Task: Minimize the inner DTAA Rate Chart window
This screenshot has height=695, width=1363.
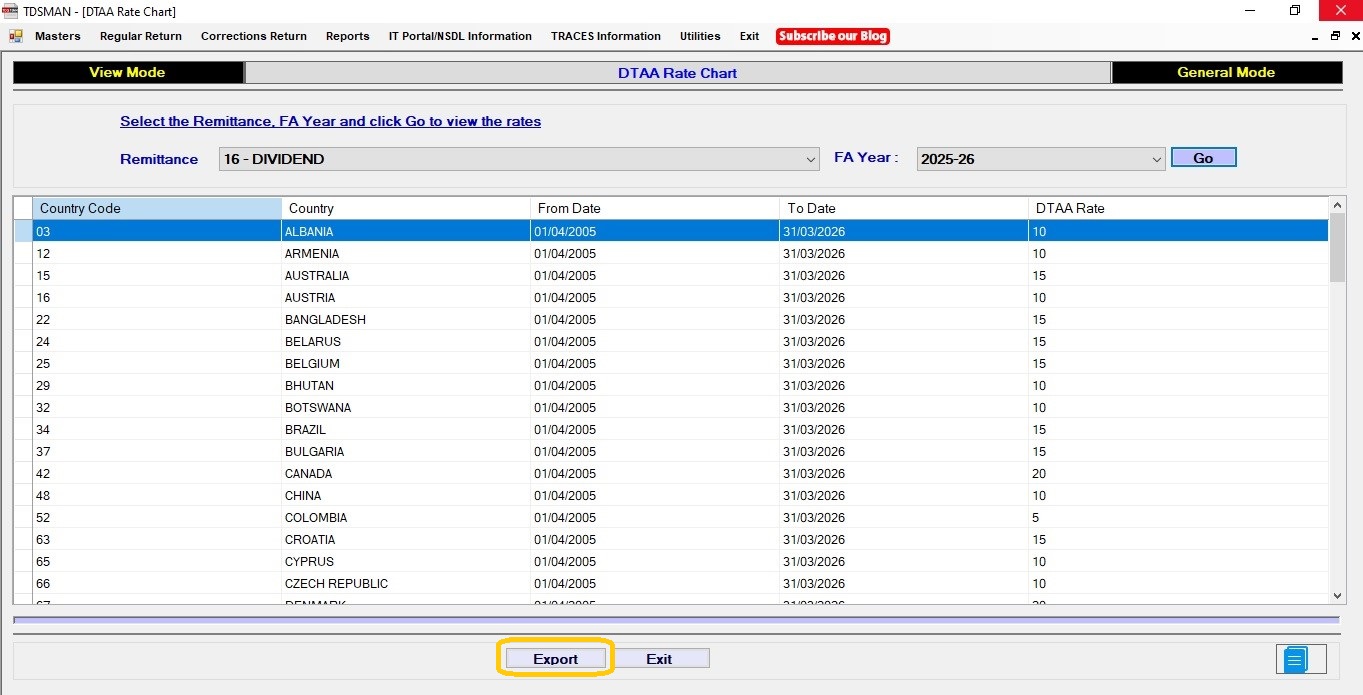Action: [x=1315, y=36]
